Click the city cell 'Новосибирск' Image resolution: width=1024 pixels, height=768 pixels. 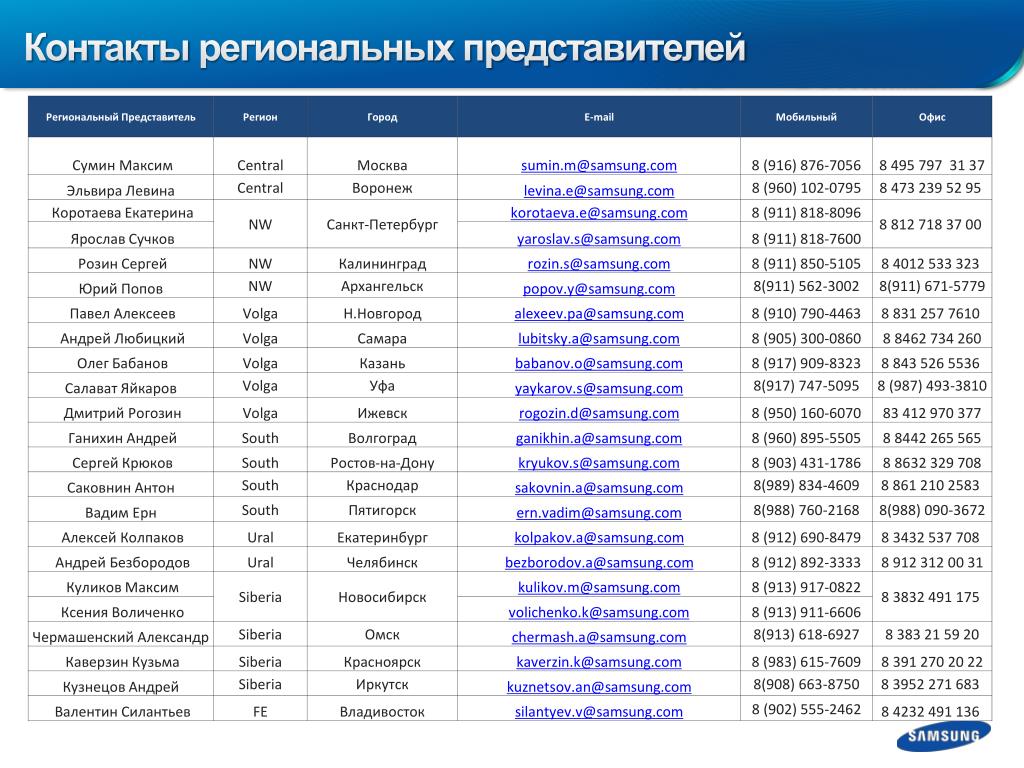(382, 597)
